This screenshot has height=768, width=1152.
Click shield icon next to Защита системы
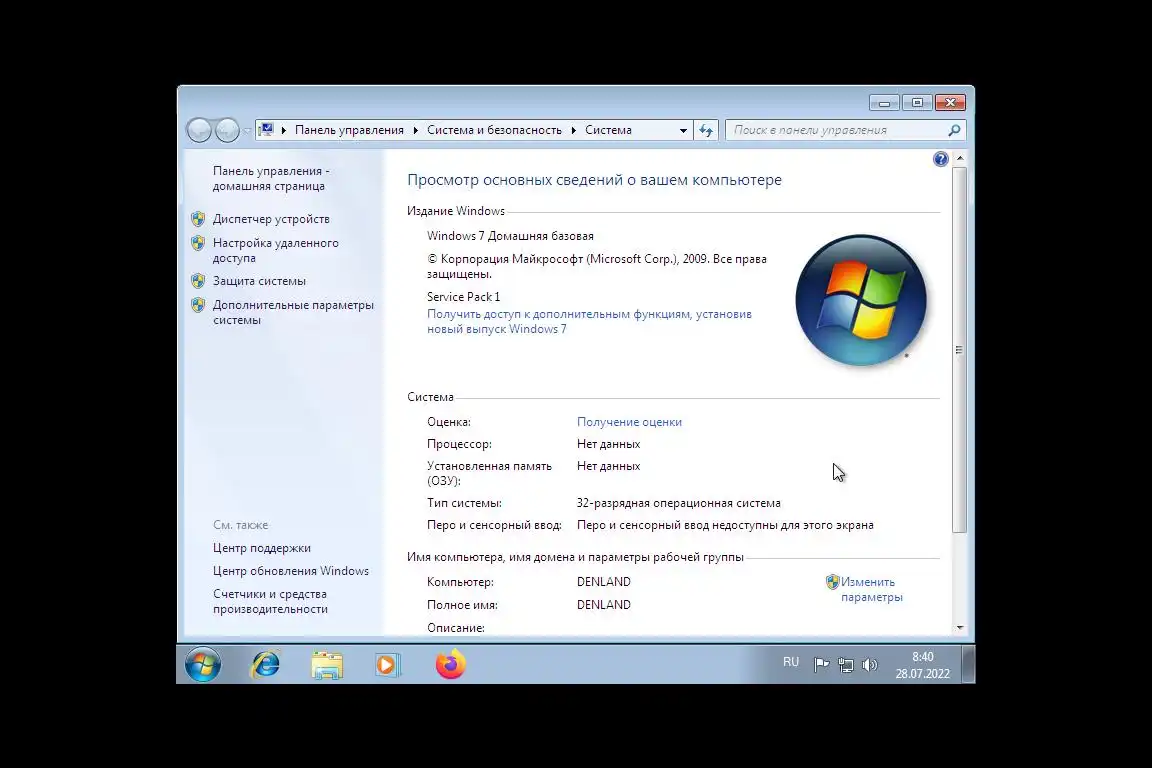pos(198,281)
